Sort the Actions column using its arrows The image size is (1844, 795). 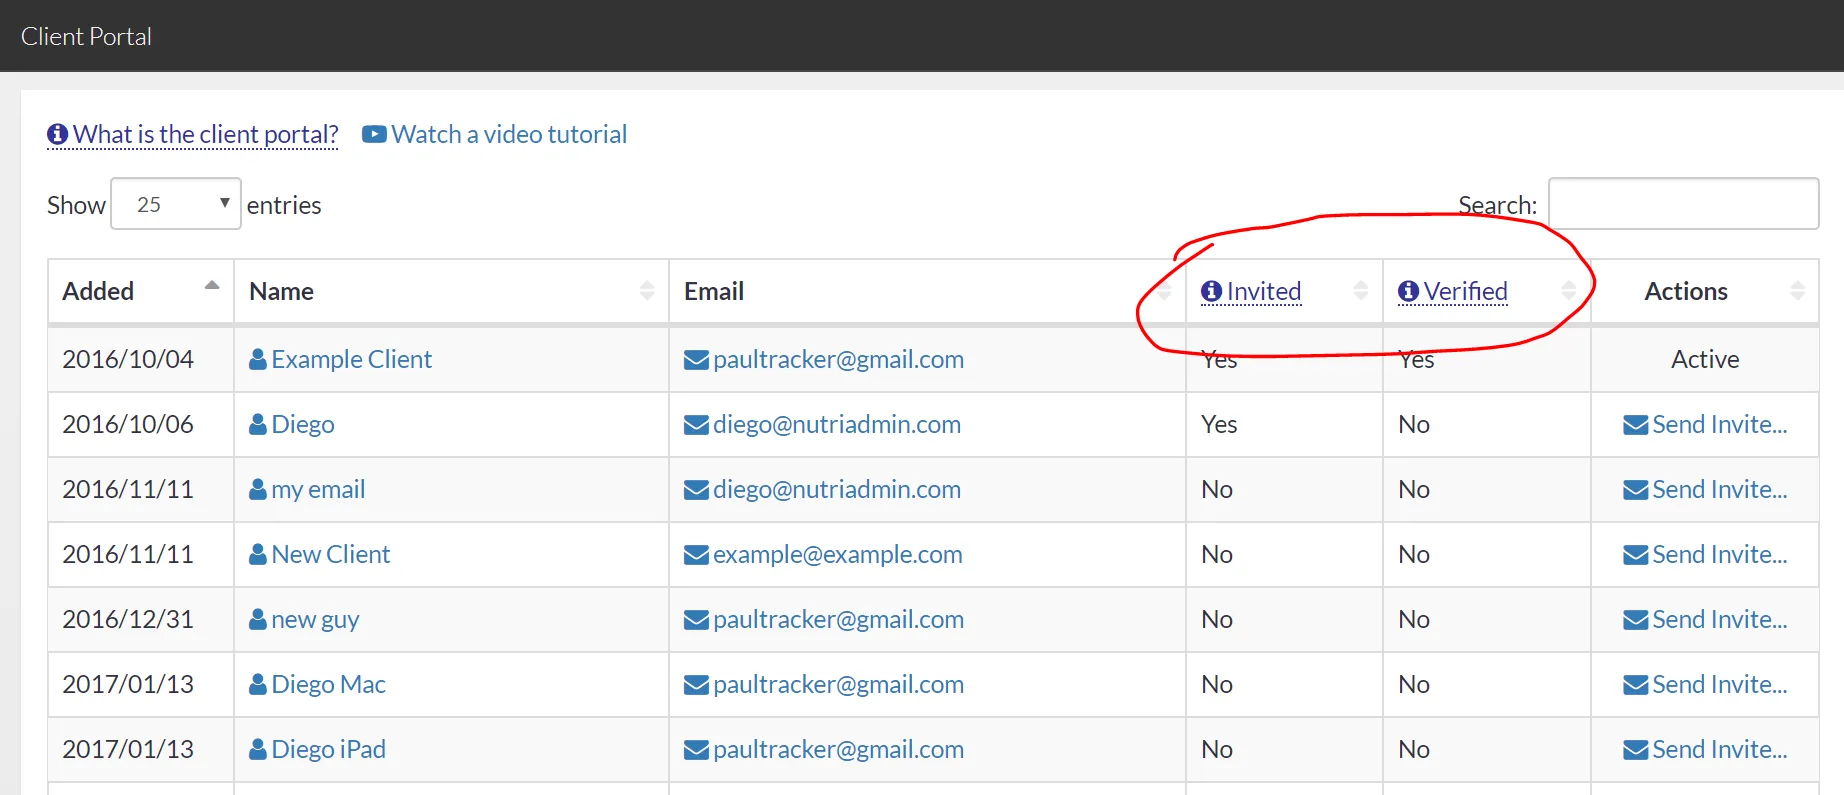click(1797, 291)
